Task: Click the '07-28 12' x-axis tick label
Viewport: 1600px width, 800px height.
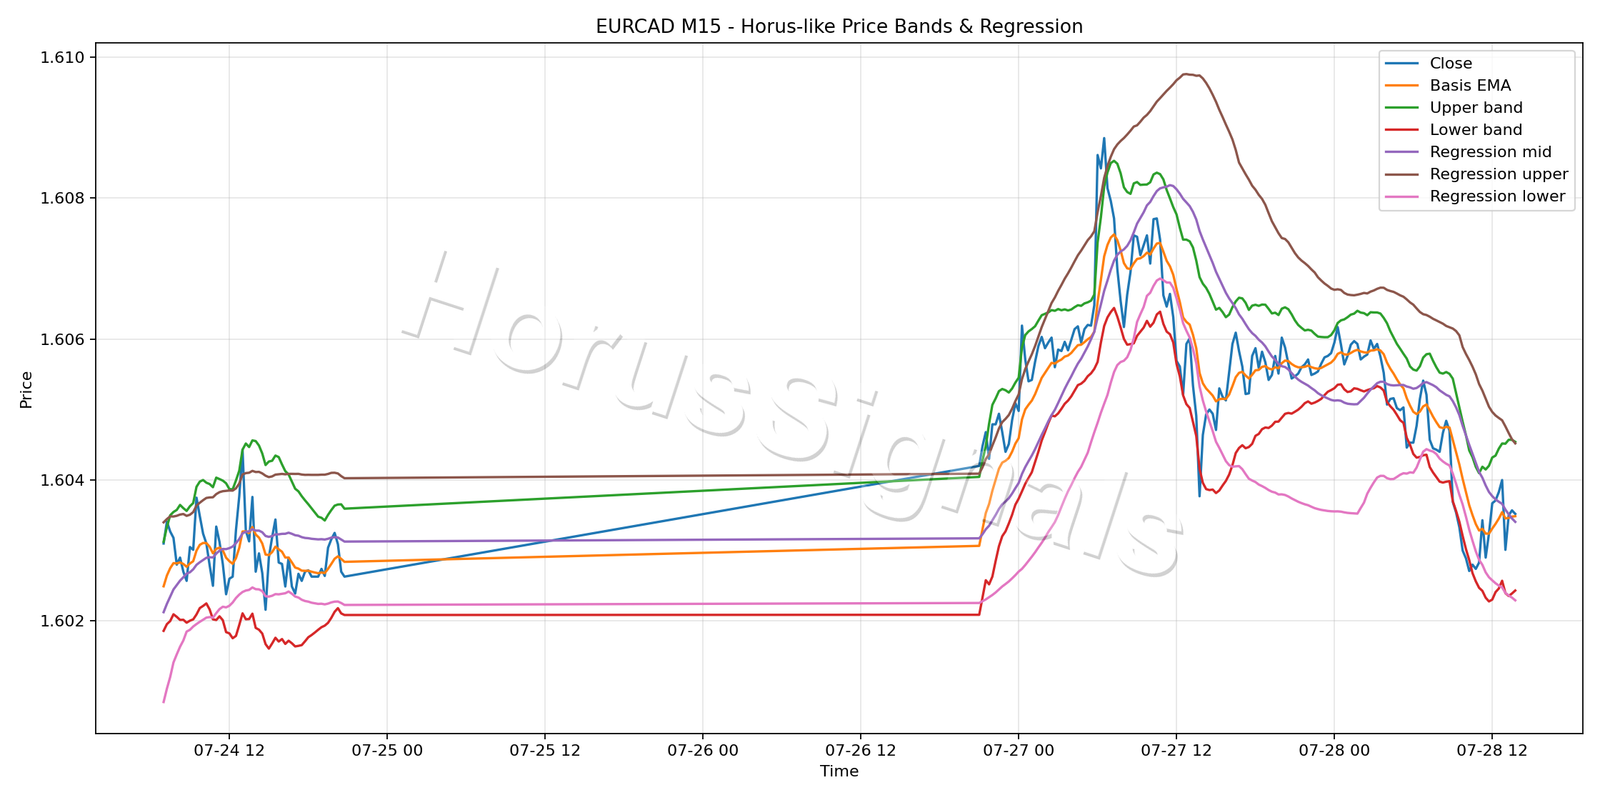Action: pos(1491,750)
